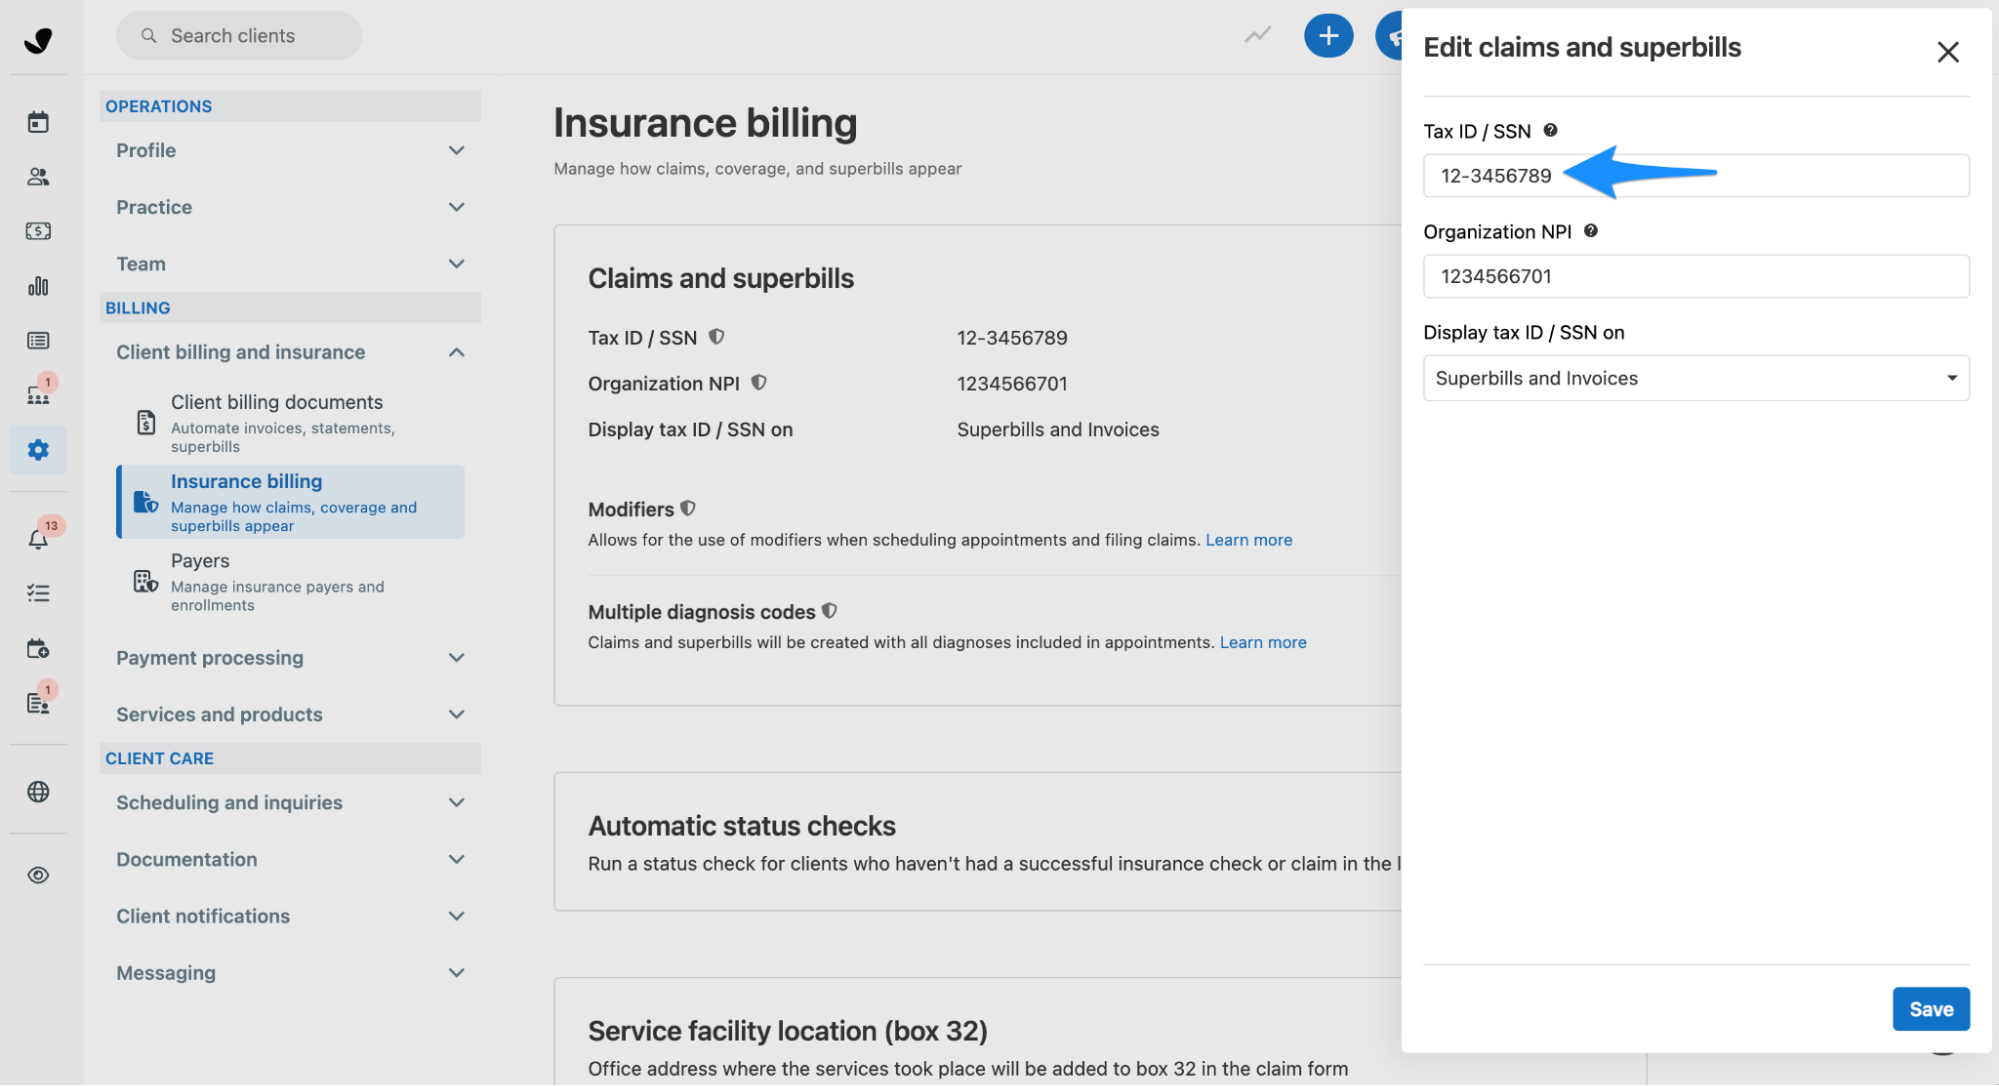Click Service facility location (box 32) heading
Image resolution: width=1999 pixels, height=1086 pixels.
(788, 1031)
